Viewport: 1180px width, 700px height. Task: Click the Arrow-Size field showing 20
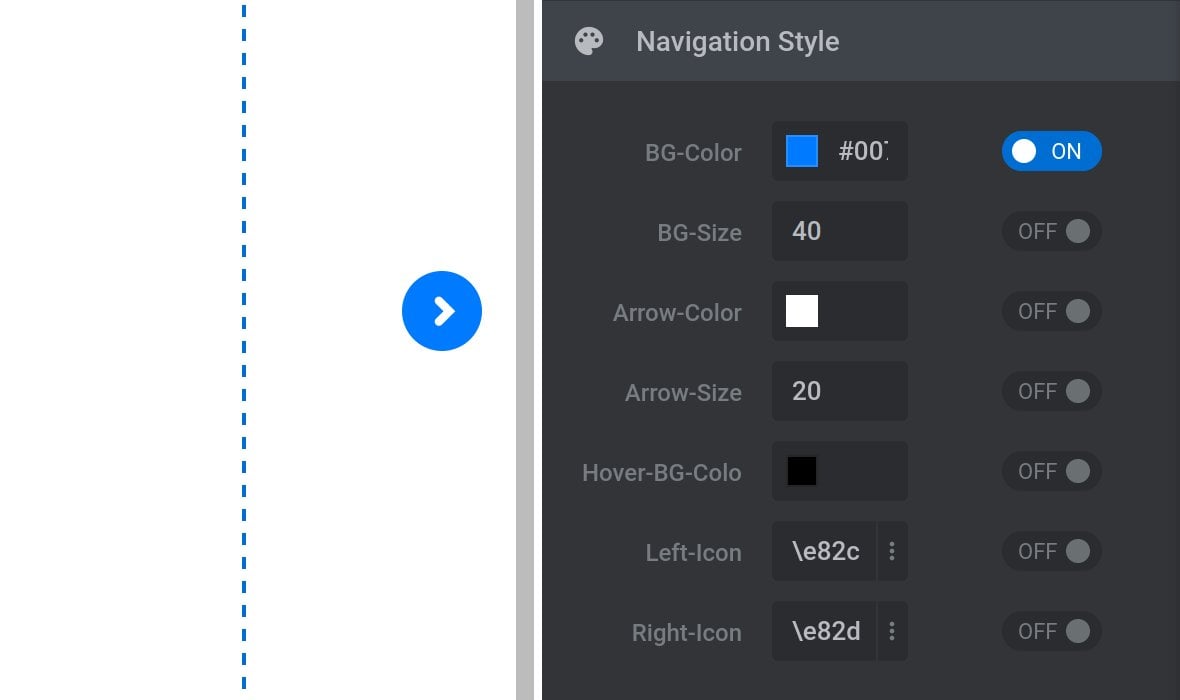click(x=839, y=391)
